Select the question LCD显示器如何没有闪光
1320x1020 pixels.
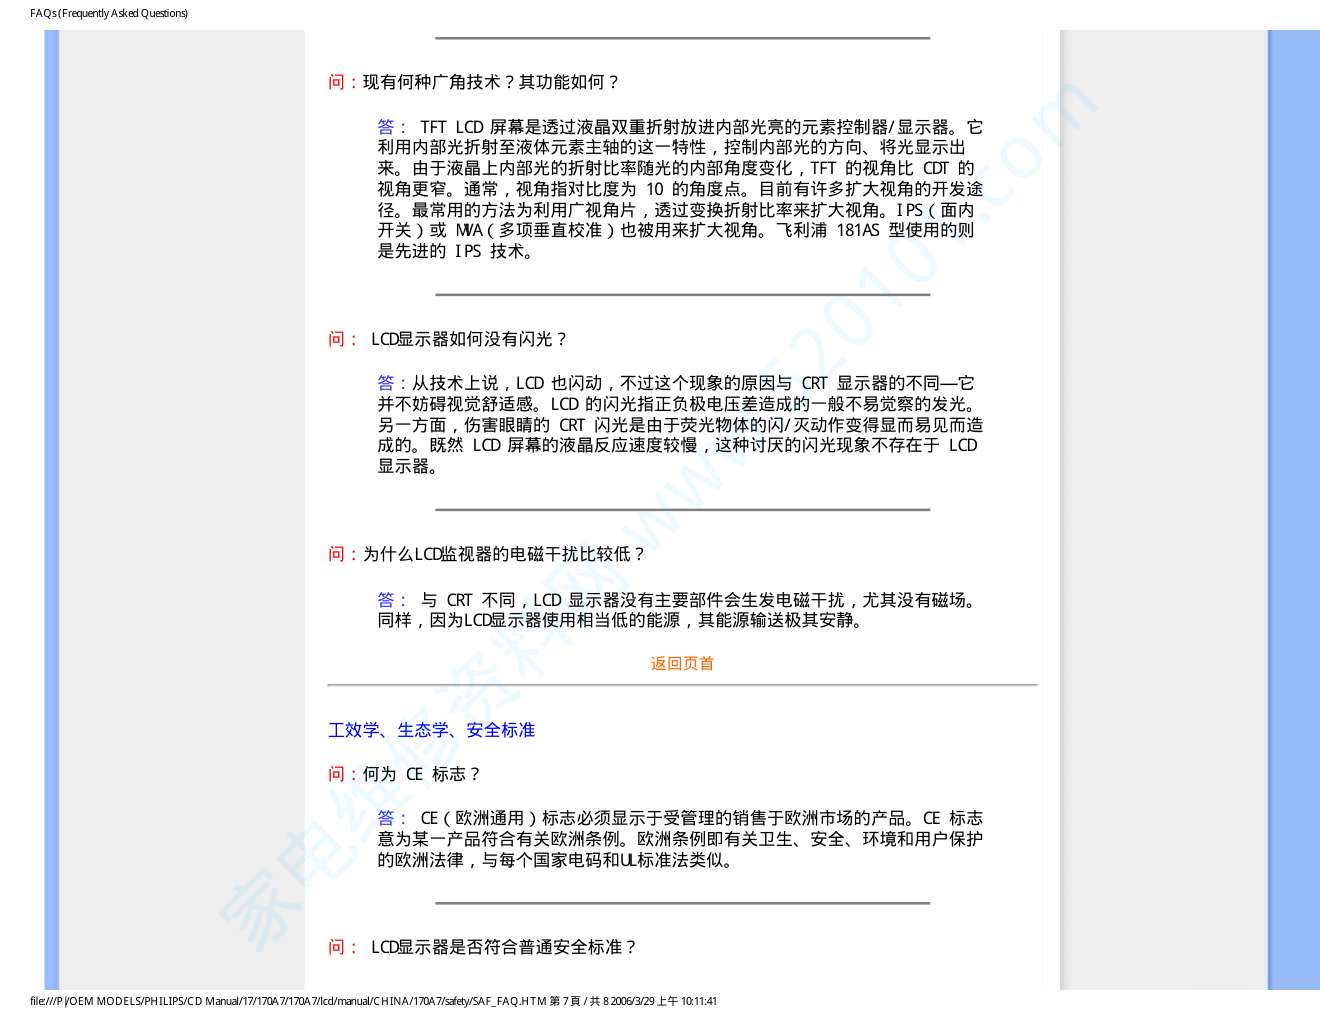coord(468,339)
